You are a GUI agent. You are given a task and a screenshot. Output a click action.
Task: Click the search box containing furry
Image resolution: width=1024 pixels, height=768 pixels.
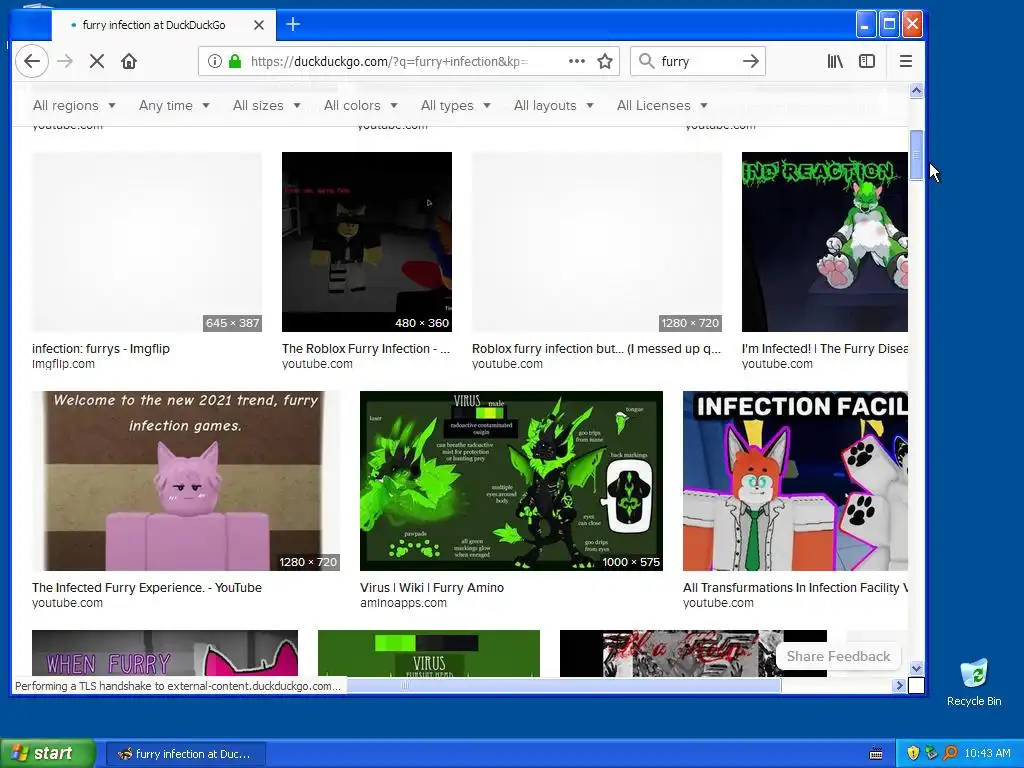click(x=697, y=61)
